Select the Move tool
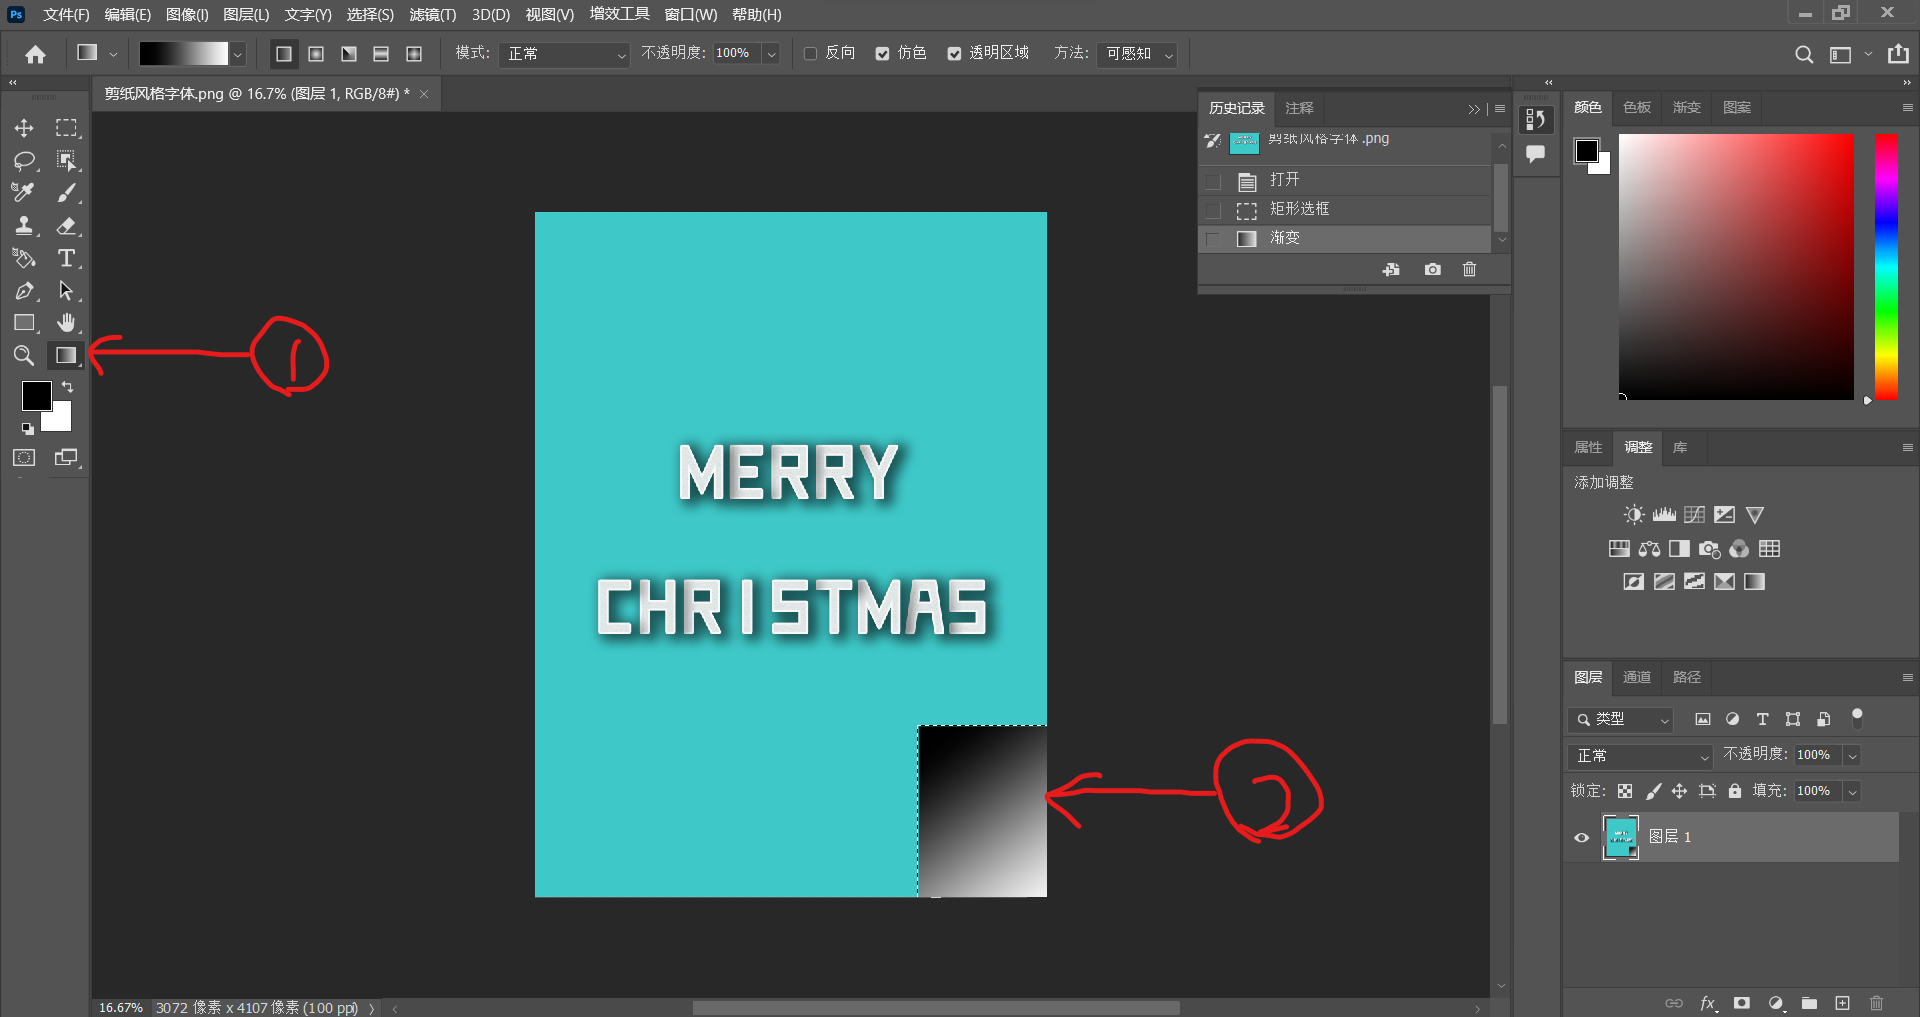 click(24, 128)
